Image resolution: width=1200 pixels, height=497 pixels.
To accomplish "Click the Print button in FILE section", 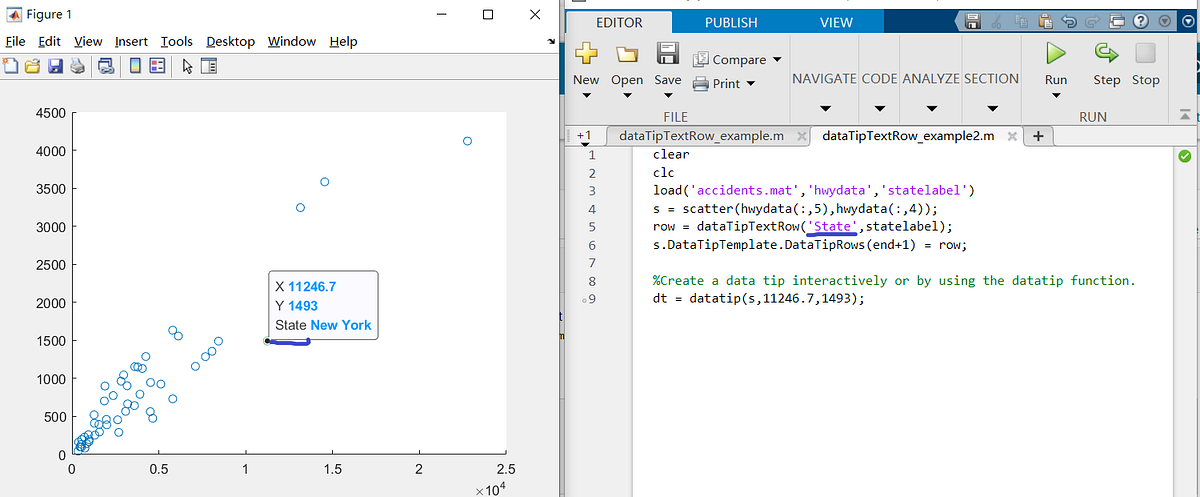I will [x=724, y=83].
